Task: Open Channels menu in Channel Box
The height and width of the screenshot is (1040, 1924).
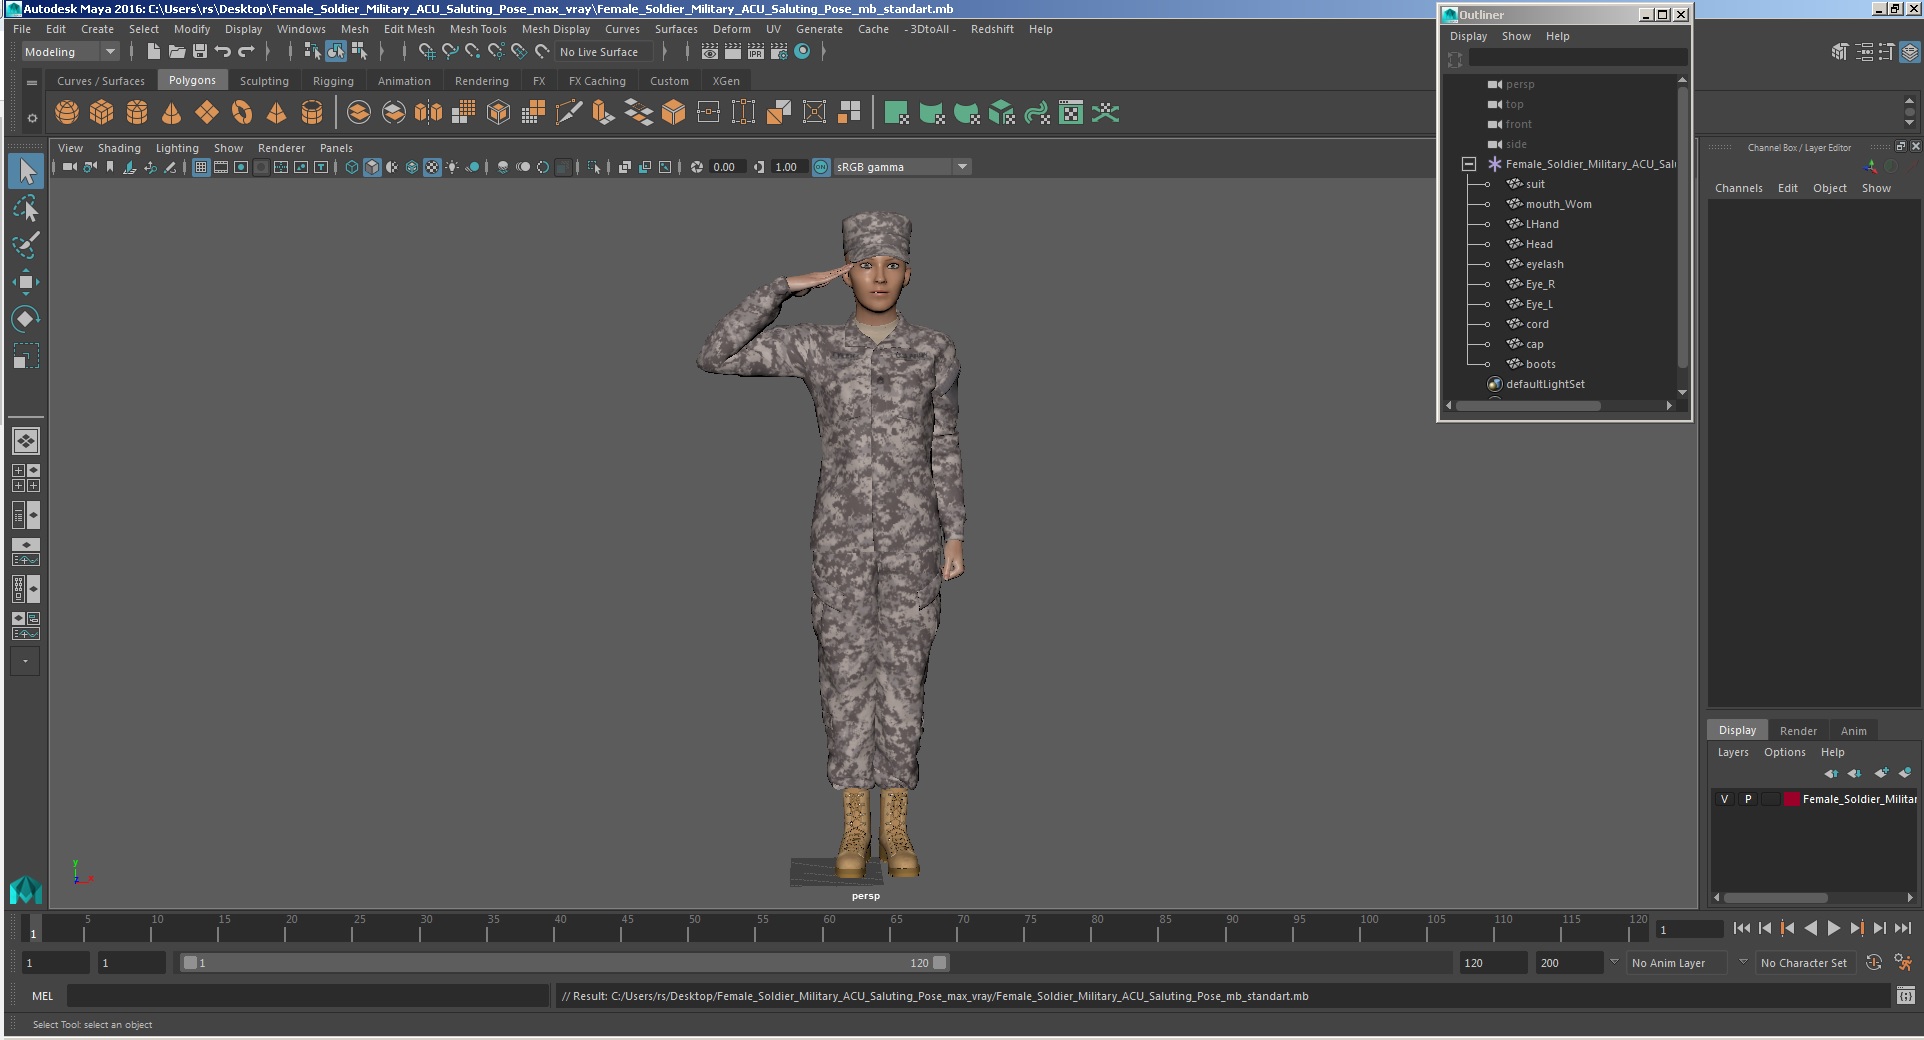Action: pos(1739,188)
